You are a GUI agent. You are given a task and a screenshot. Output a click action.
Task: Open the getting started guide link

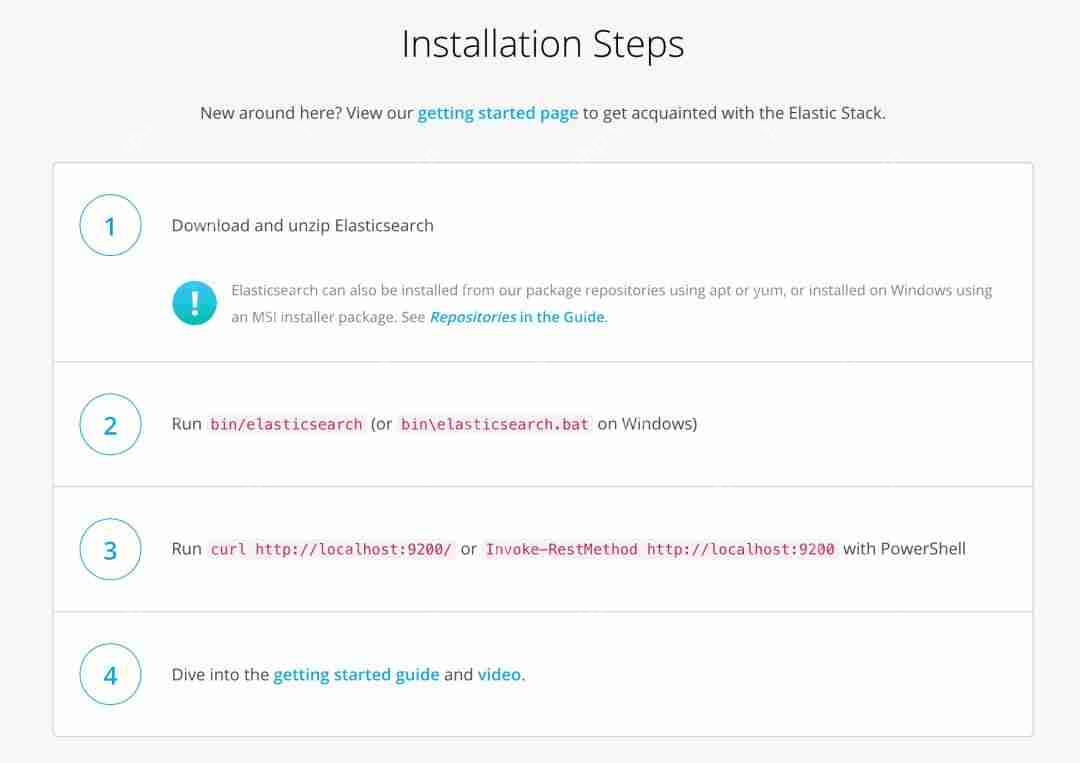coord(356,674)
